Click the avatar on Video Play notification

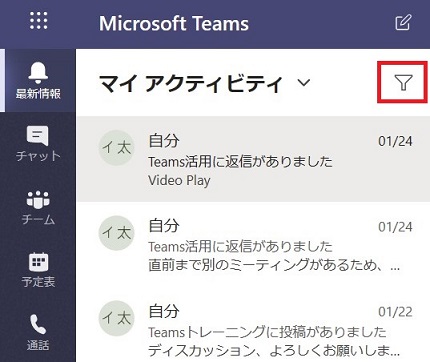(x=116, y=148)
